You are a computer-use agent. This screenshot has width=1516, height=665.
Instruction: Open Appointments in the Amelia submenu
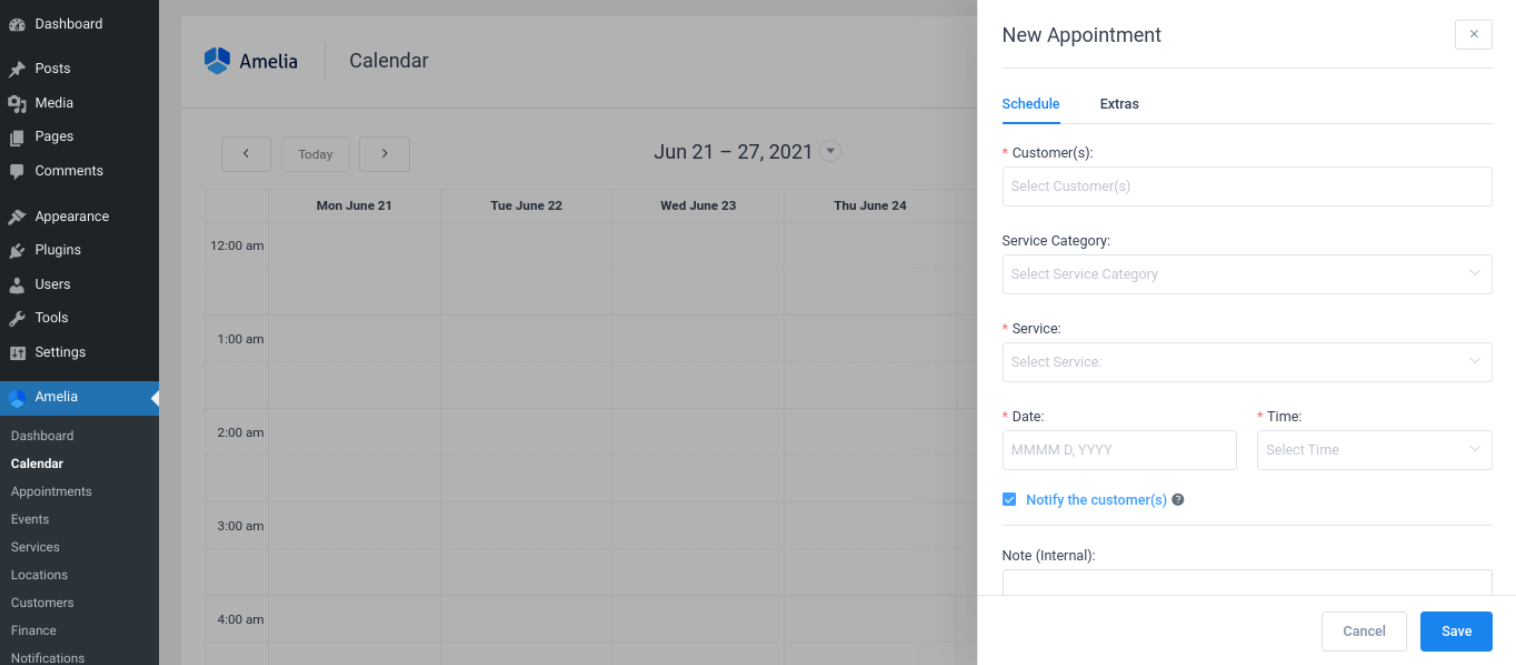[51, 492]
